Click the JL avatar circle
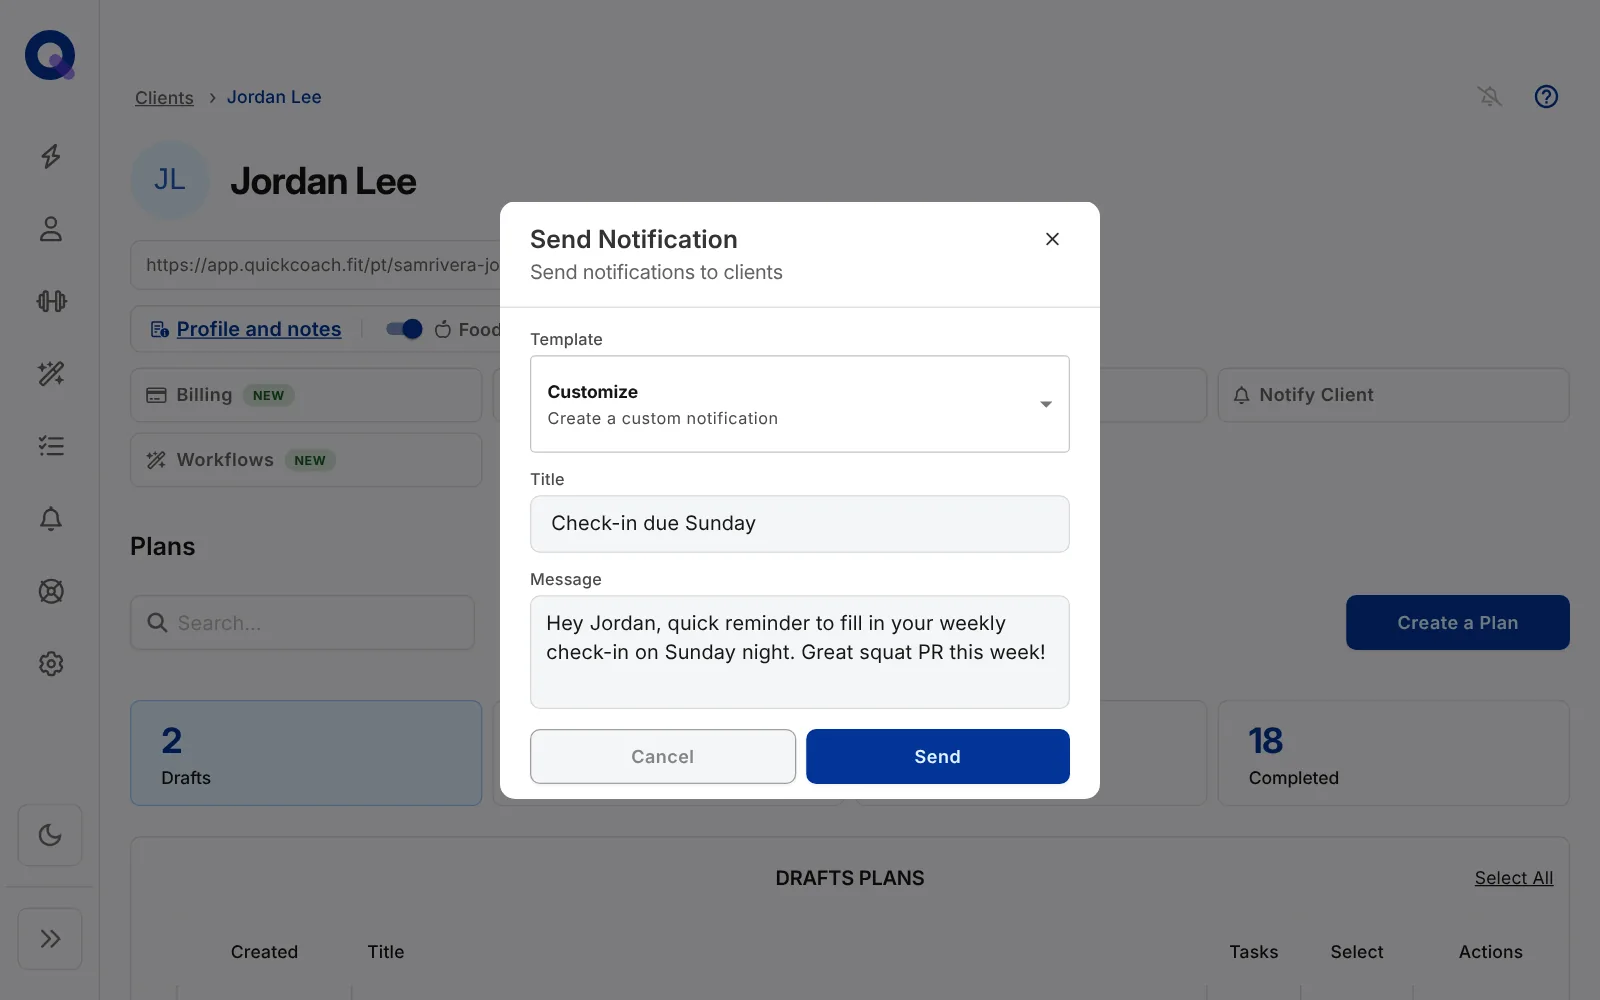 click(x=170, y=180)
